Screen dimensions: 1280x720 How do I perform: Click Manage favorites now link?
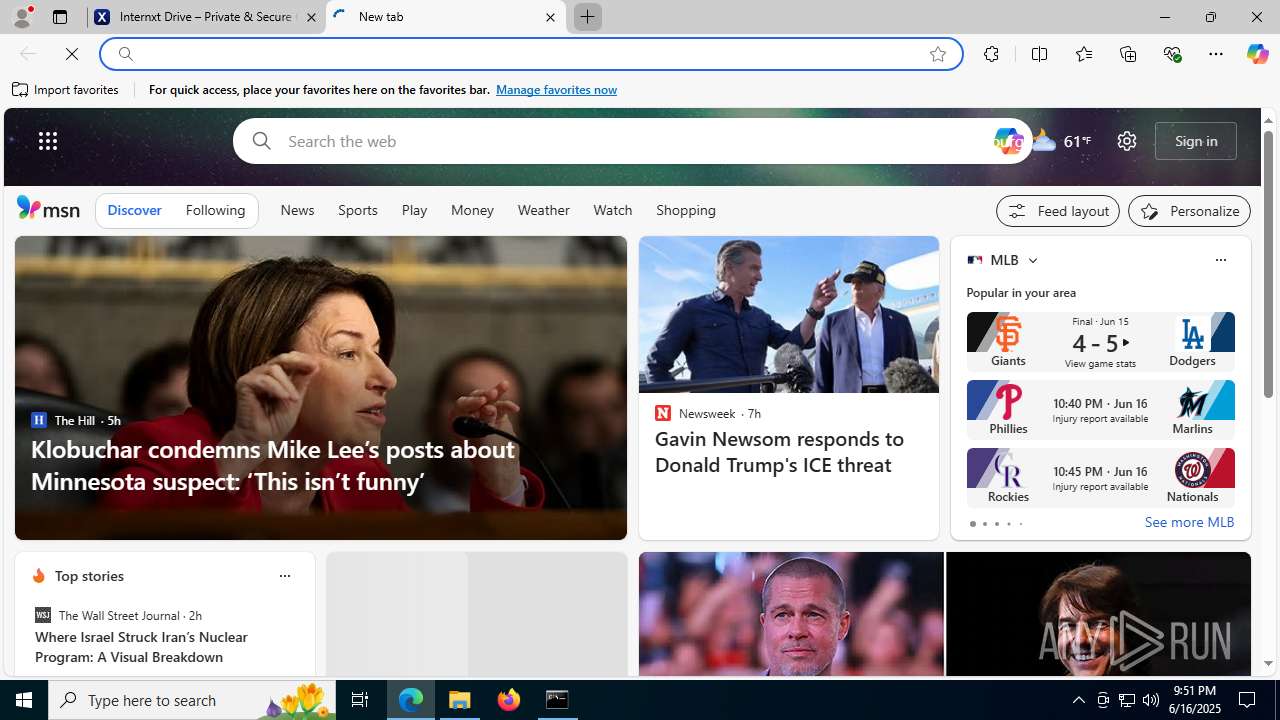(556, 90)
